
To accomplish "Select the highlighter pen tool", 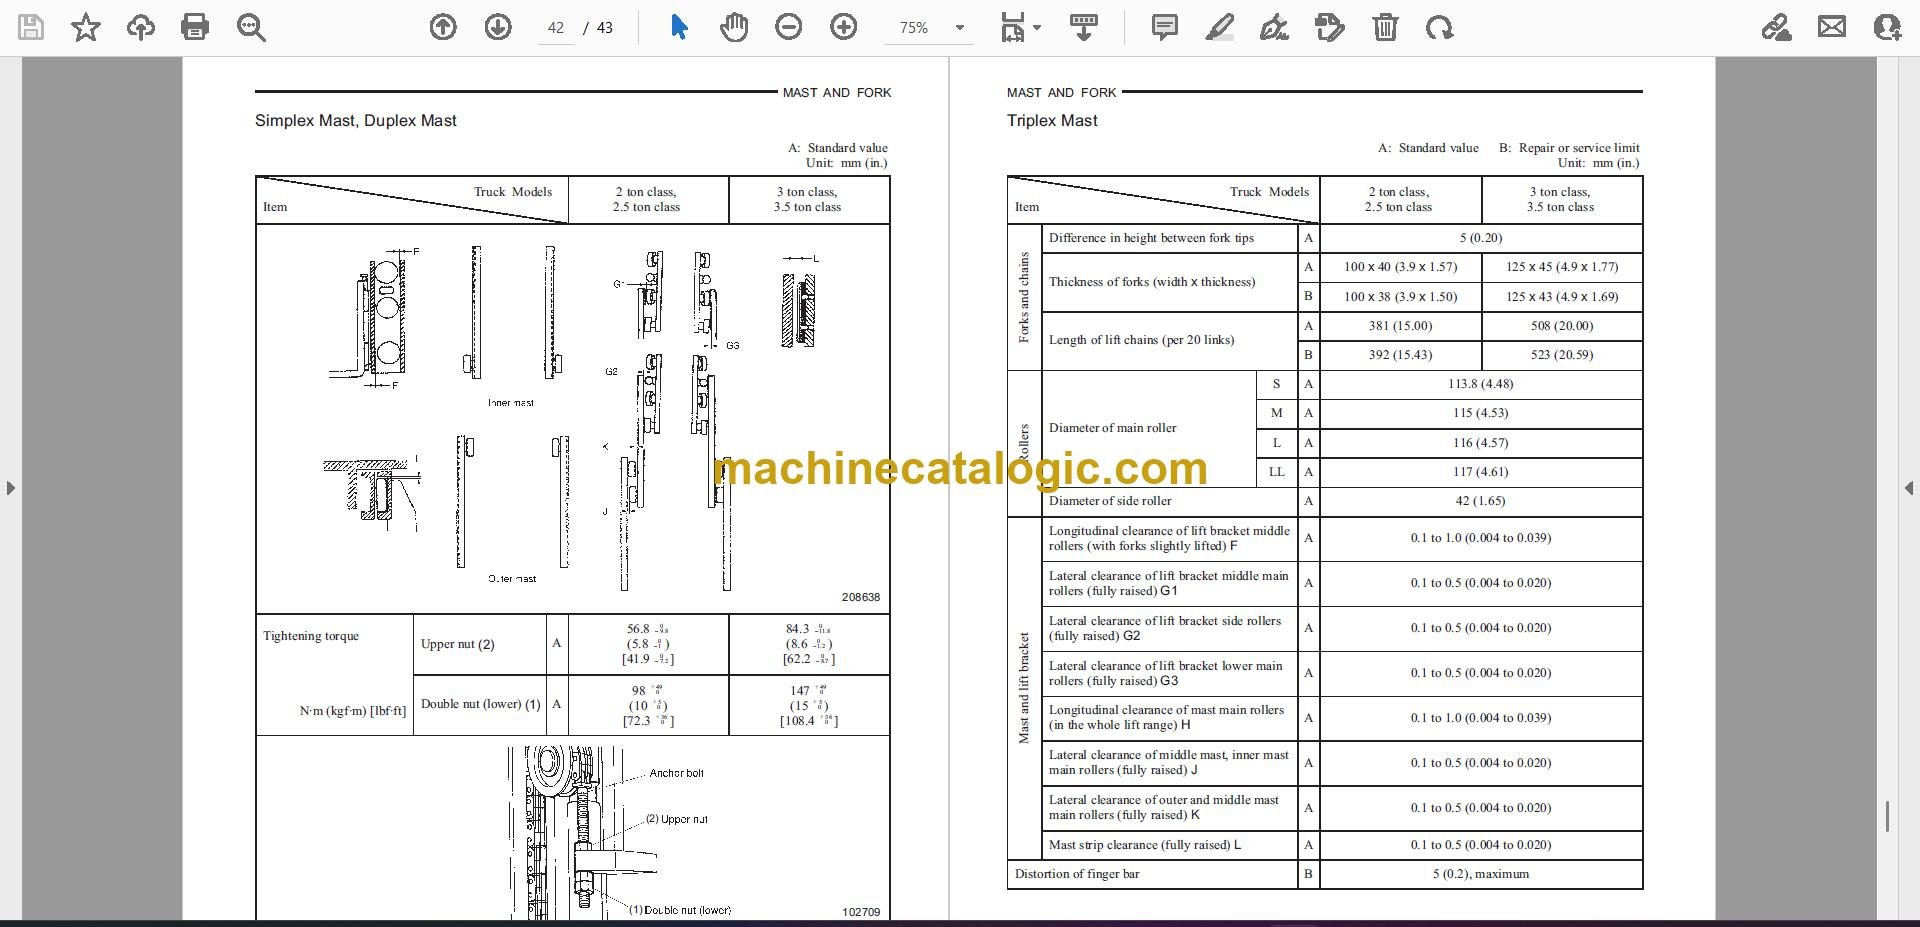I will click(x=1220, y=28).
